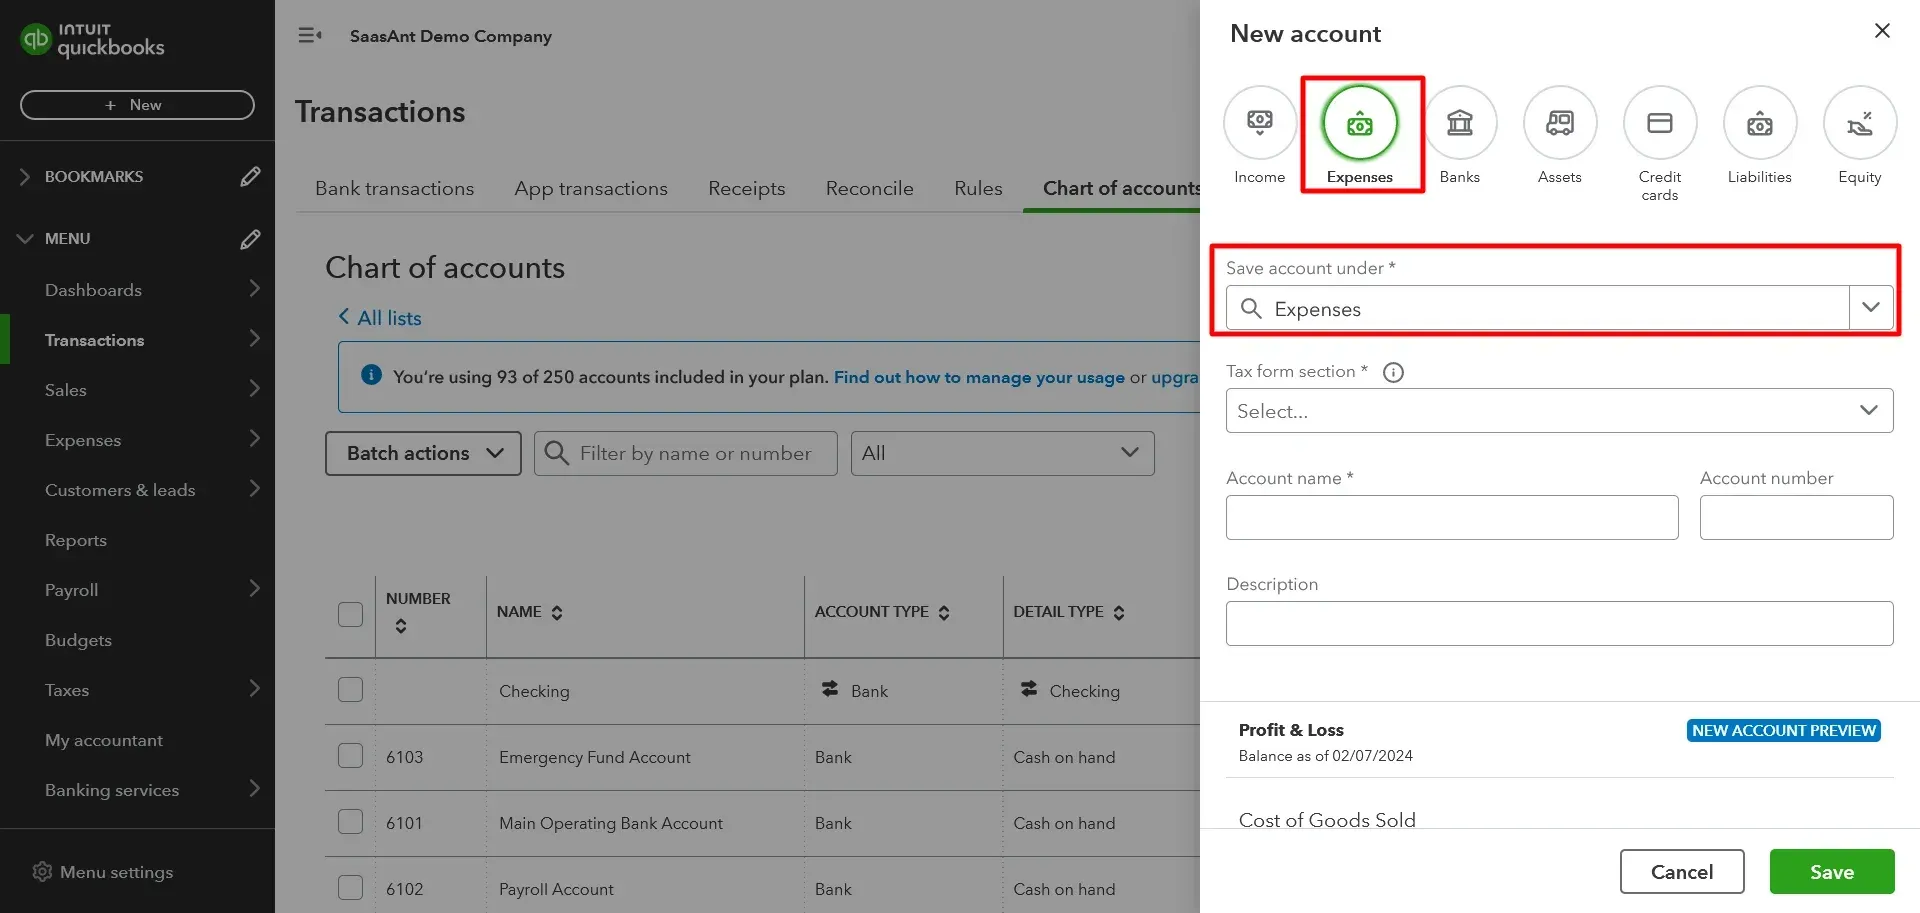Switch to Chart of accounts tab
Viewport: 1920px width, 913px height.
tap(1121, 188)
